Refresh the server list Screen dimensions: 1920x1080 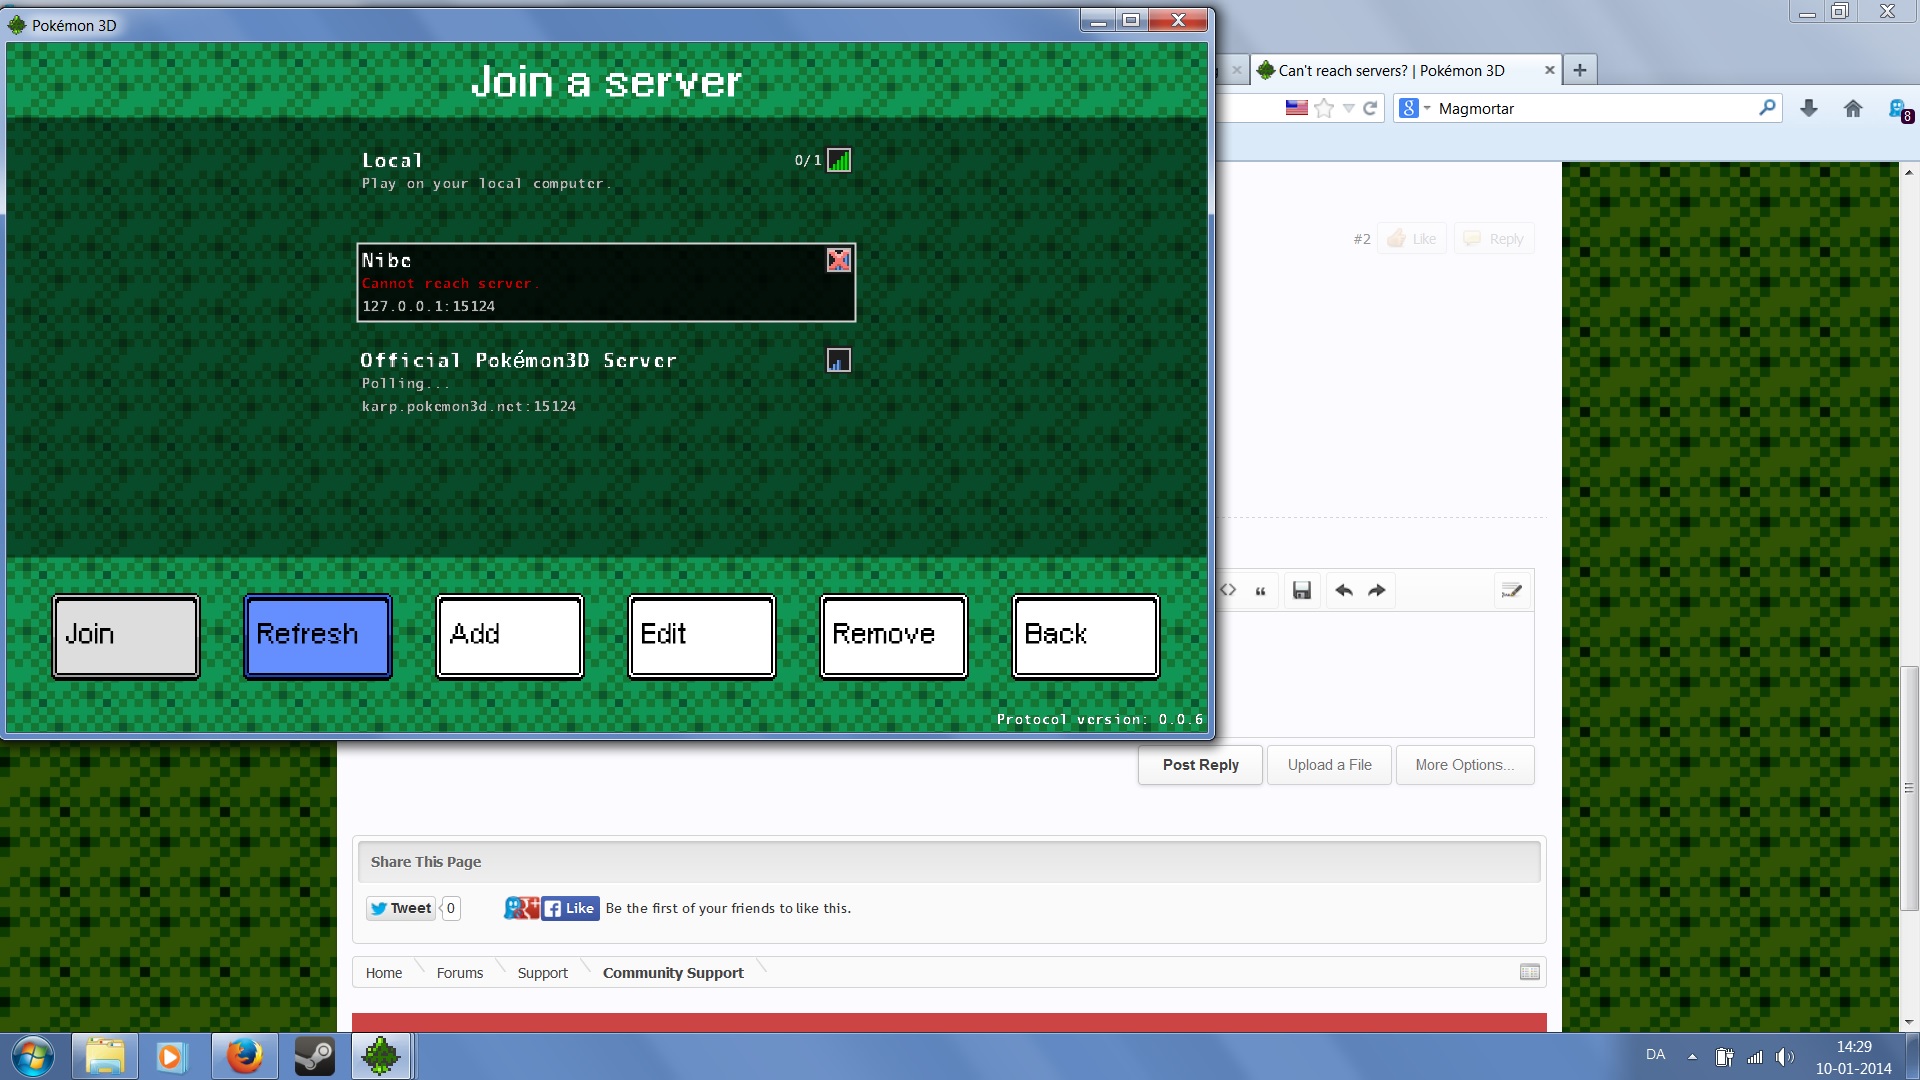[x=318, y=636]
